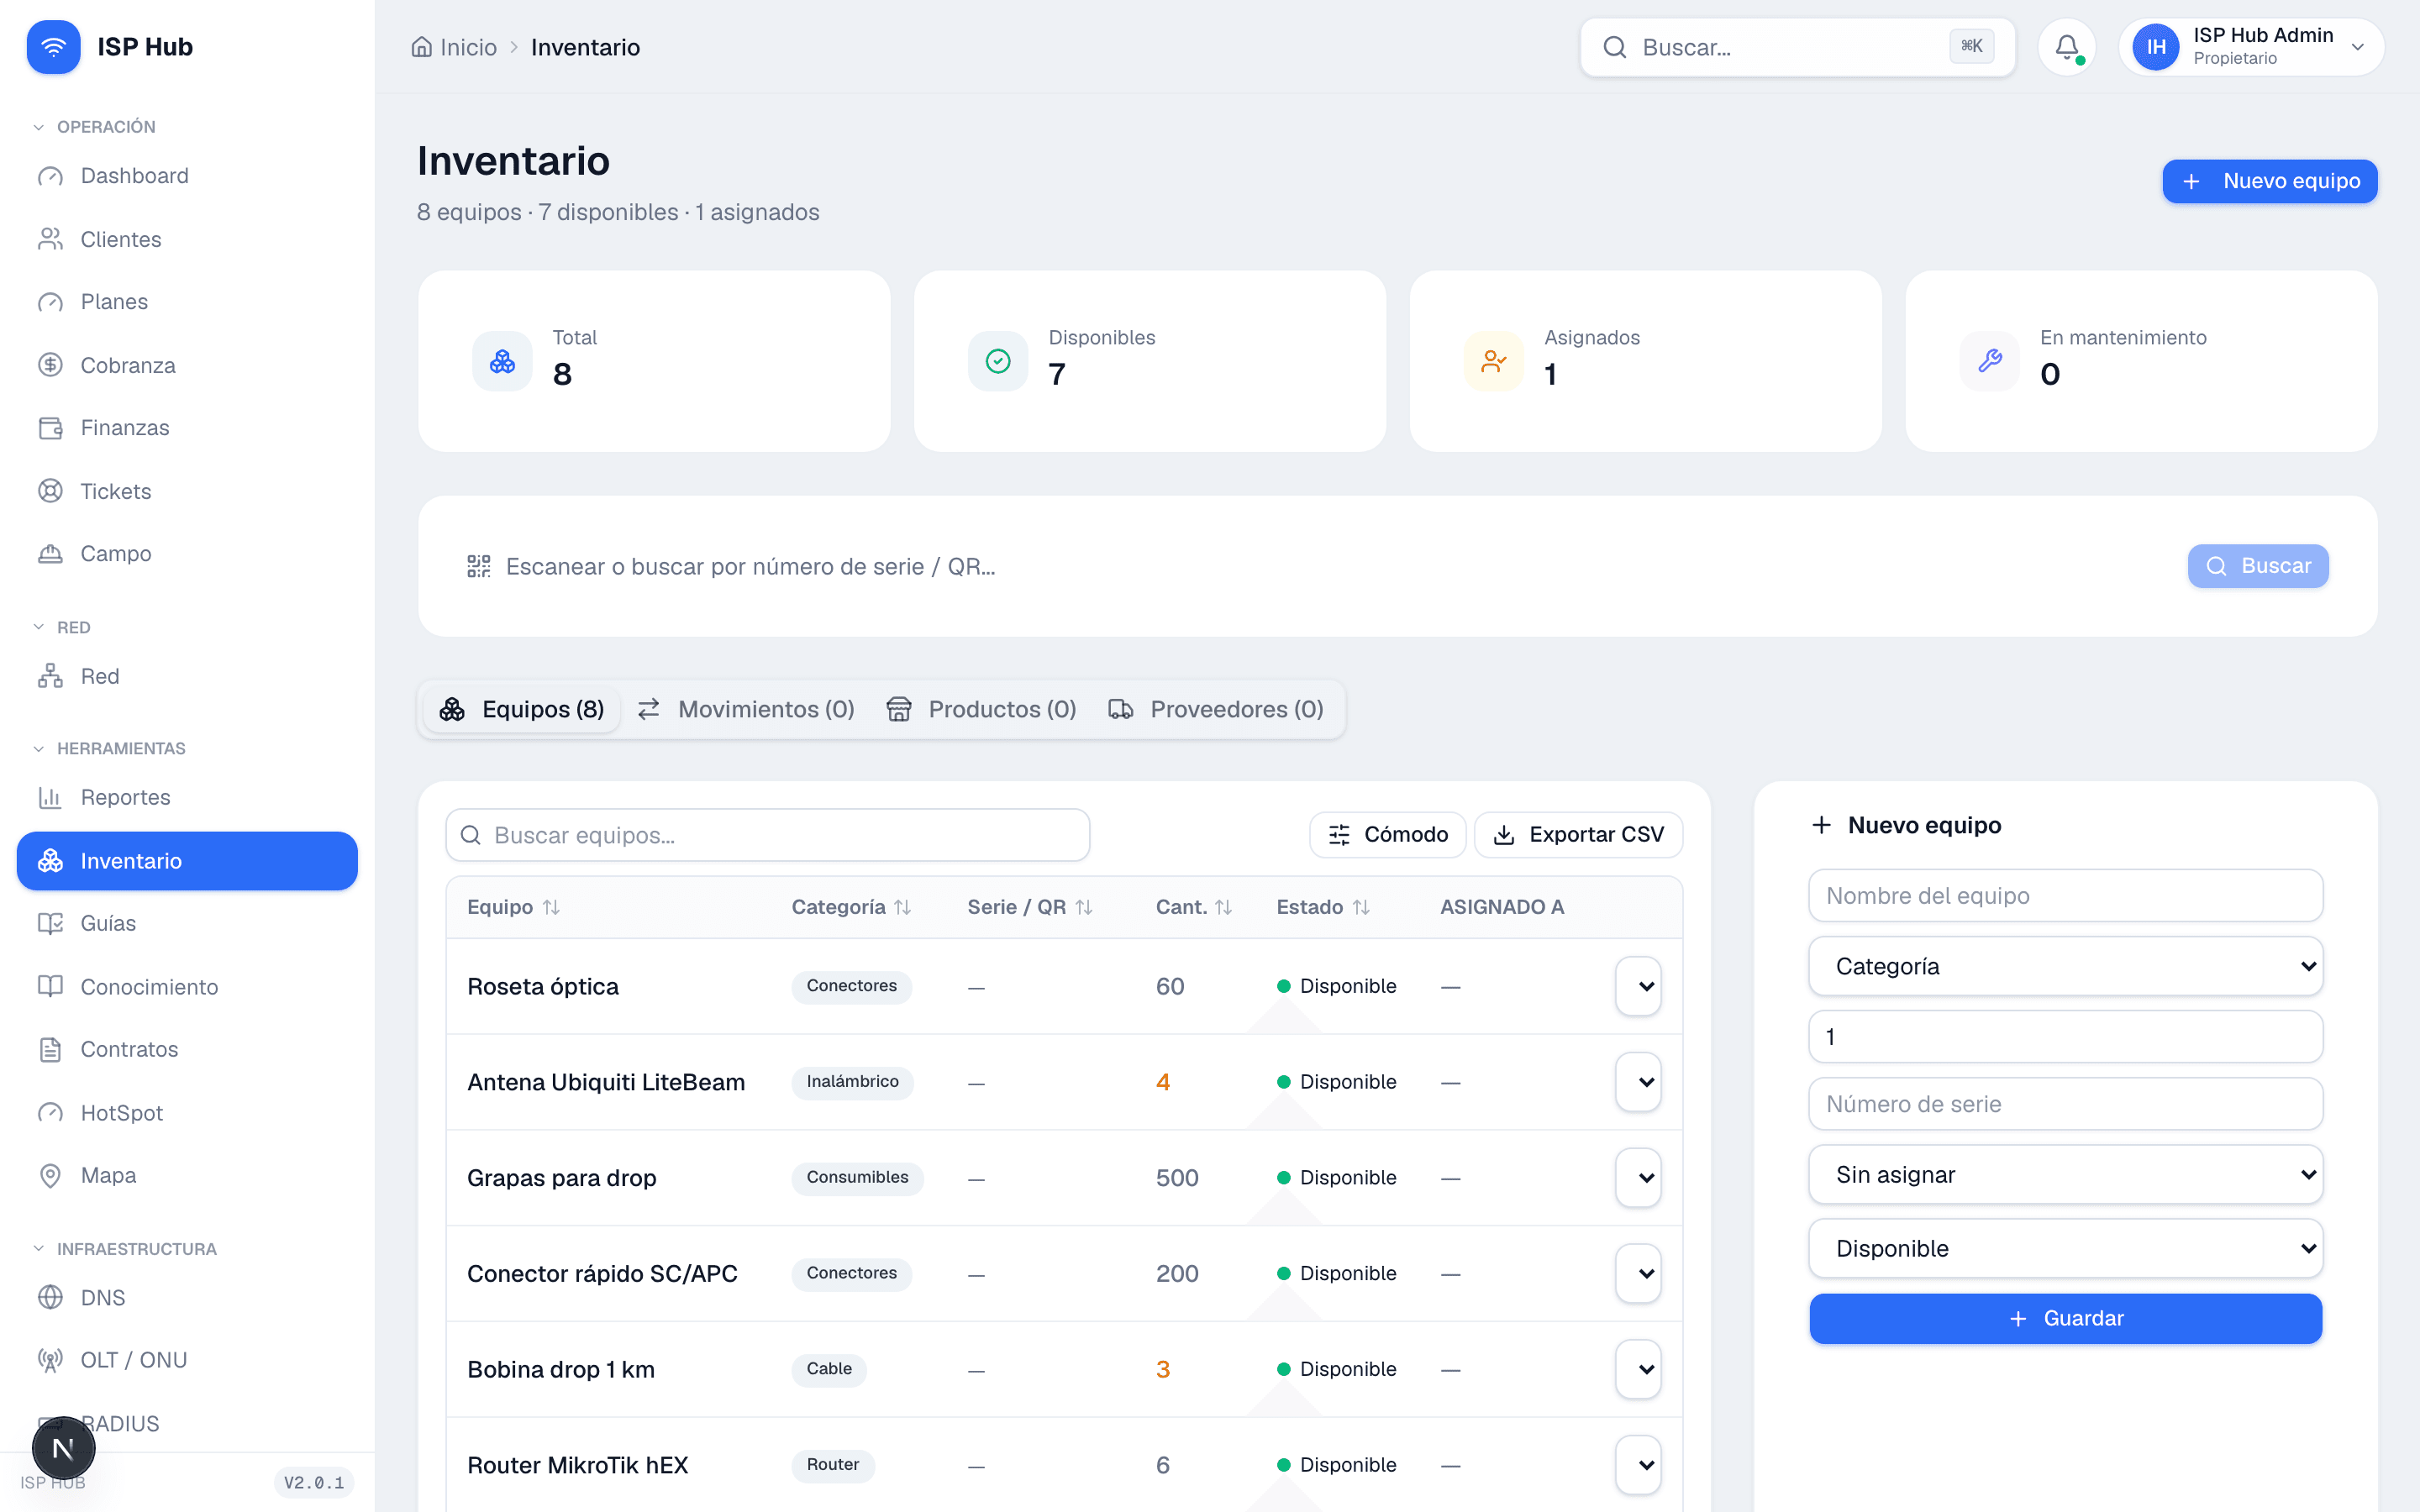
Task: Click the Contratos document icon
Action: pos(50,1049)
